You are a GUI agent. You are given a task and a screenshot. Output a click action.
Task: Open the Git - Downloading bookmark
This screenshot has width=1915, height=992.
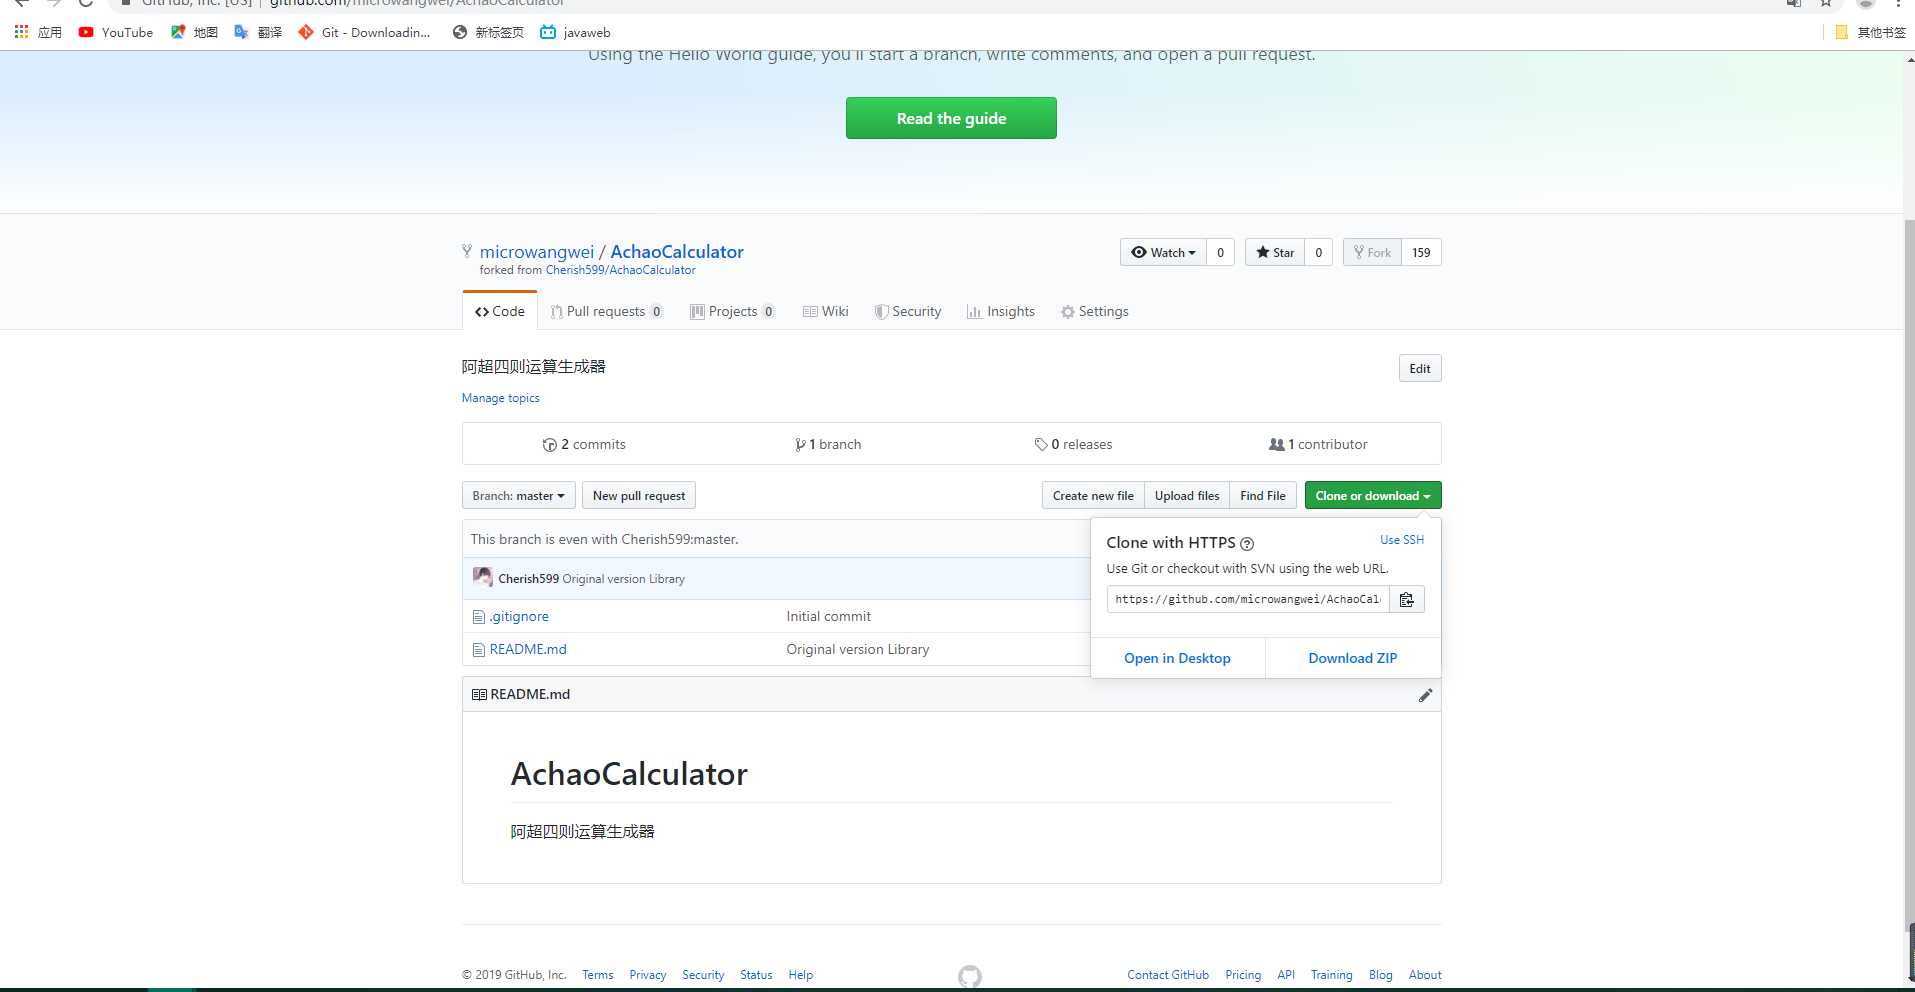[364, 32]
